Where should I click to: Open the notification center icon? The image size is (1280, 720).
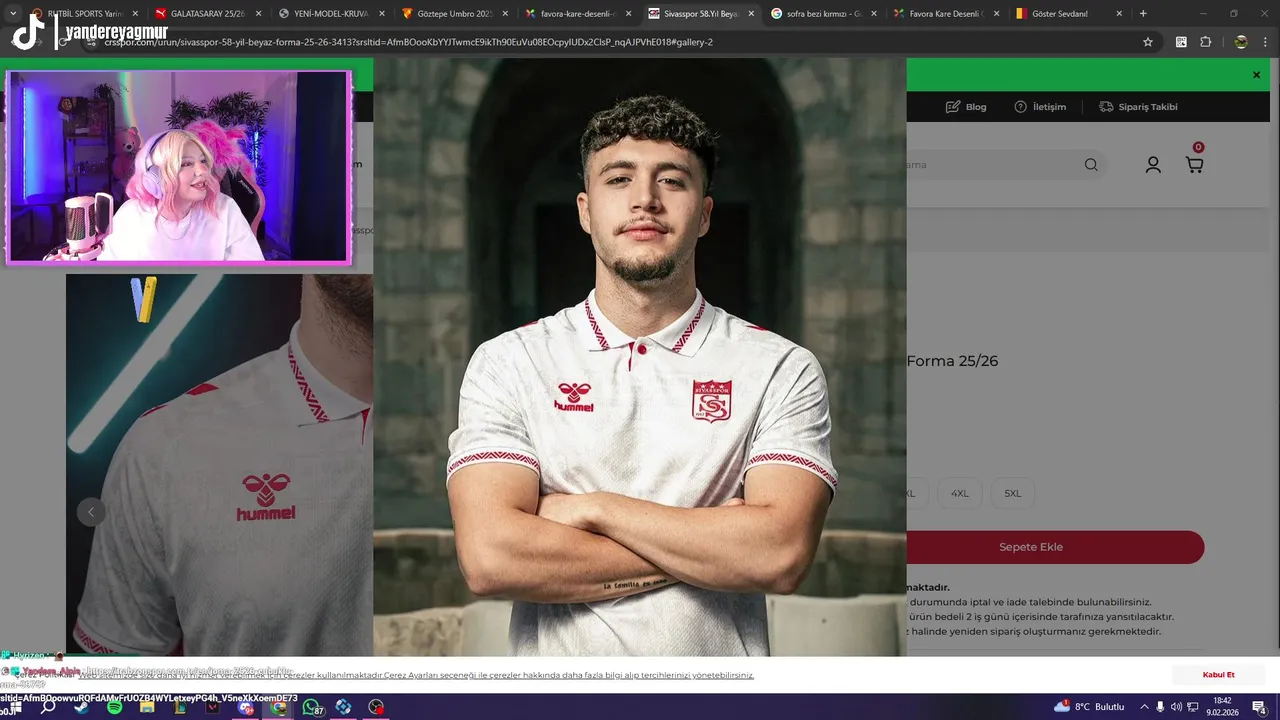click(1258, 707)
